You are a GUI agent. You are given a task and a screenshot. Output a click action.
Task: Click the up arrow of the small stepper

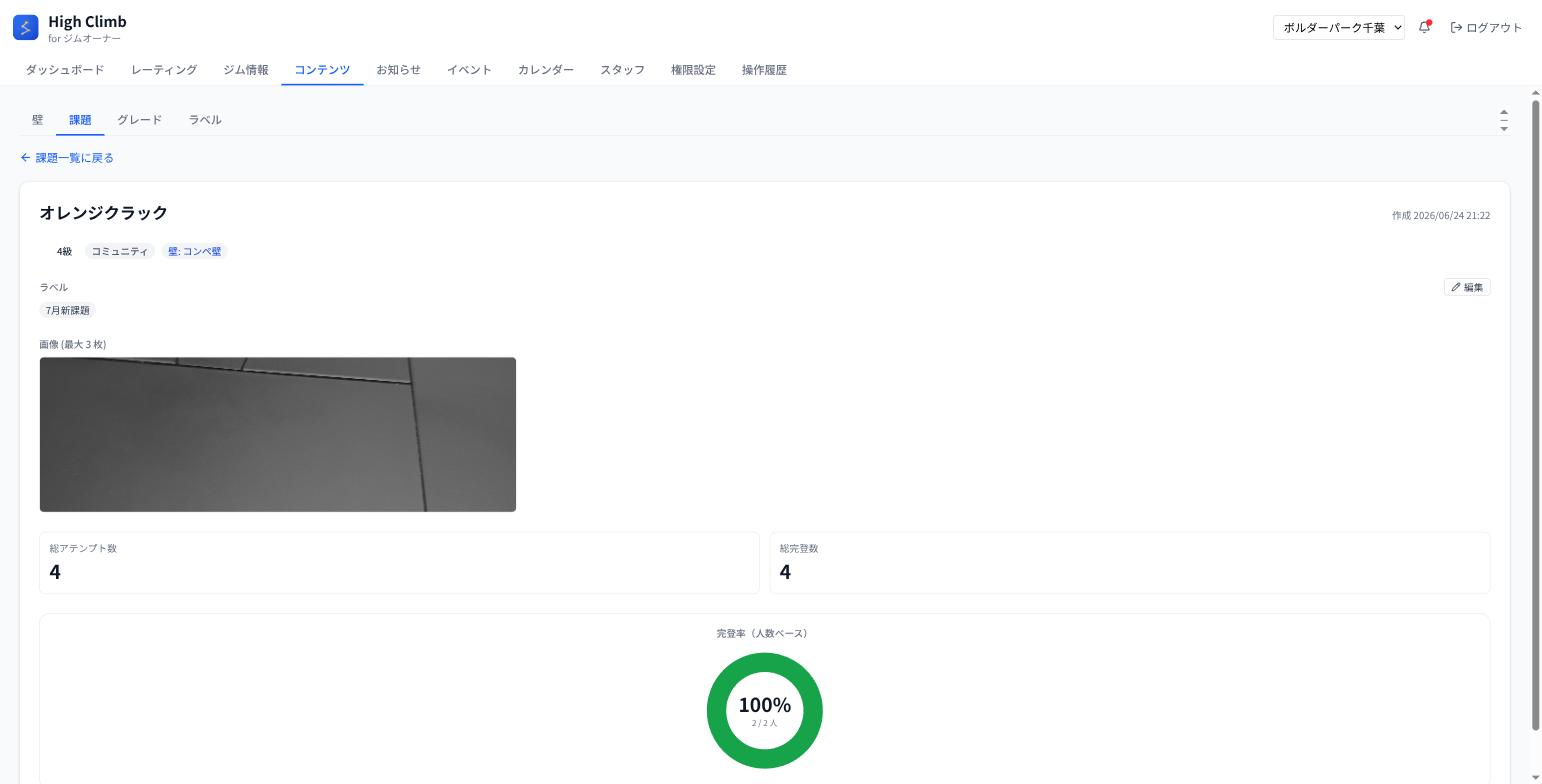click(x=1503, y=112)
